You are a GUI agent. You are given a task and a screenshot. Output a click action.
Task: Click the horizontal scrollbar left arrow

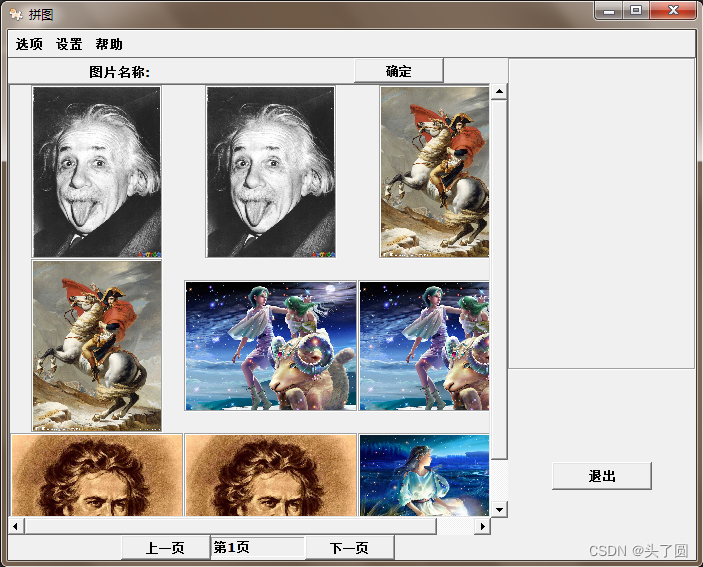(x=16, y=526)
